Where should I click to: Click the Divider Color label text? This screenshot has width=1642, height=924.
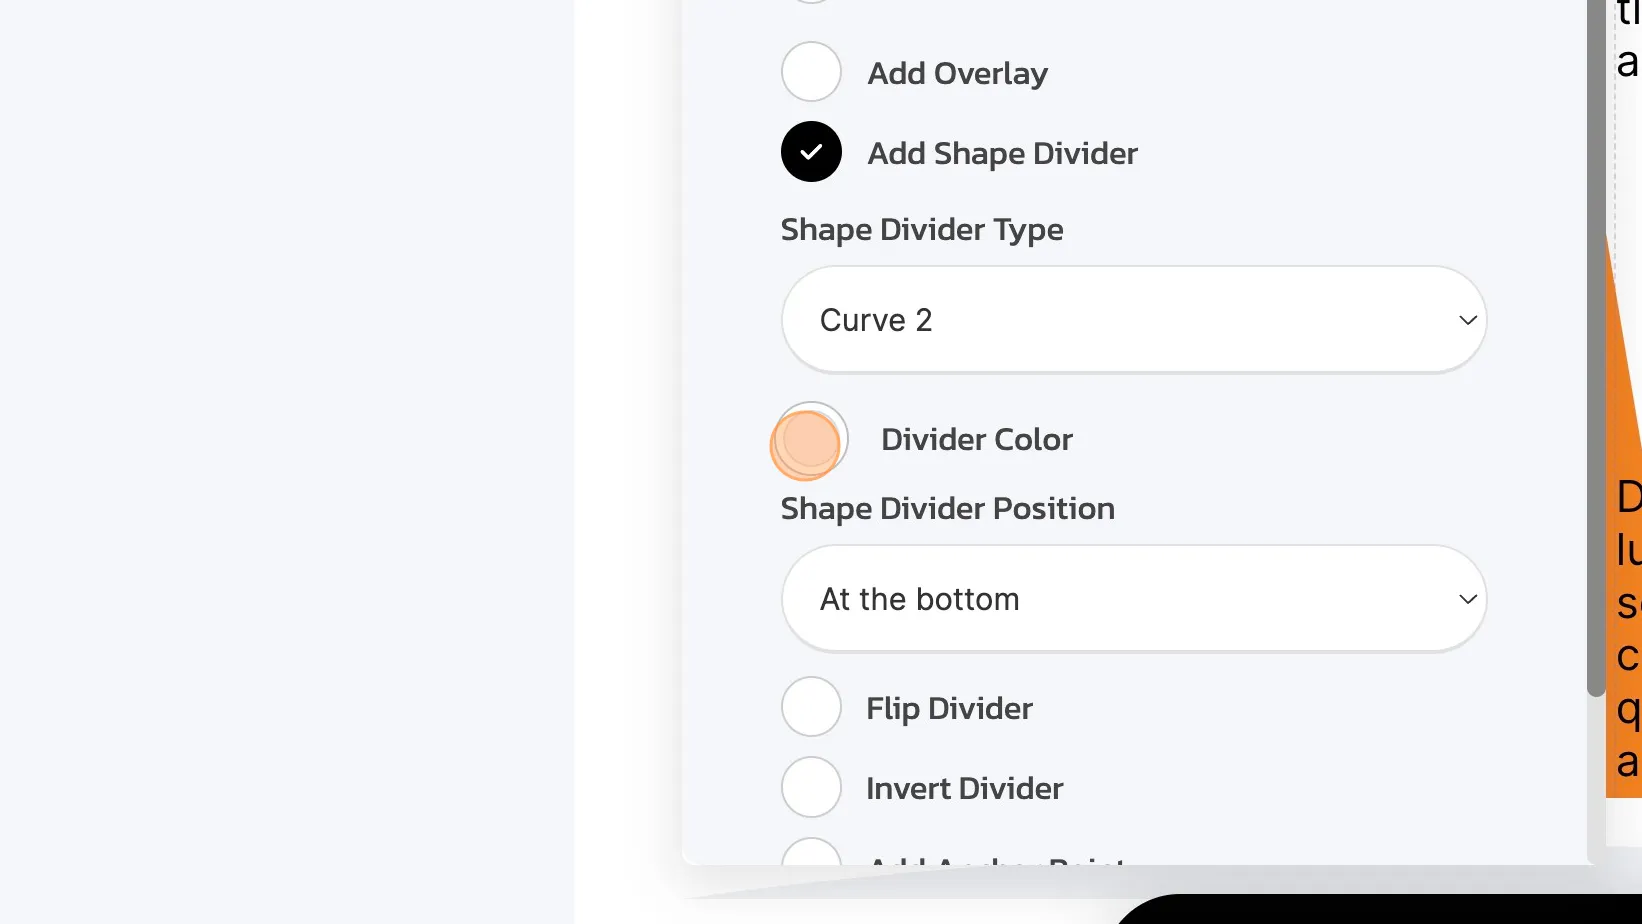coord(976,439)
